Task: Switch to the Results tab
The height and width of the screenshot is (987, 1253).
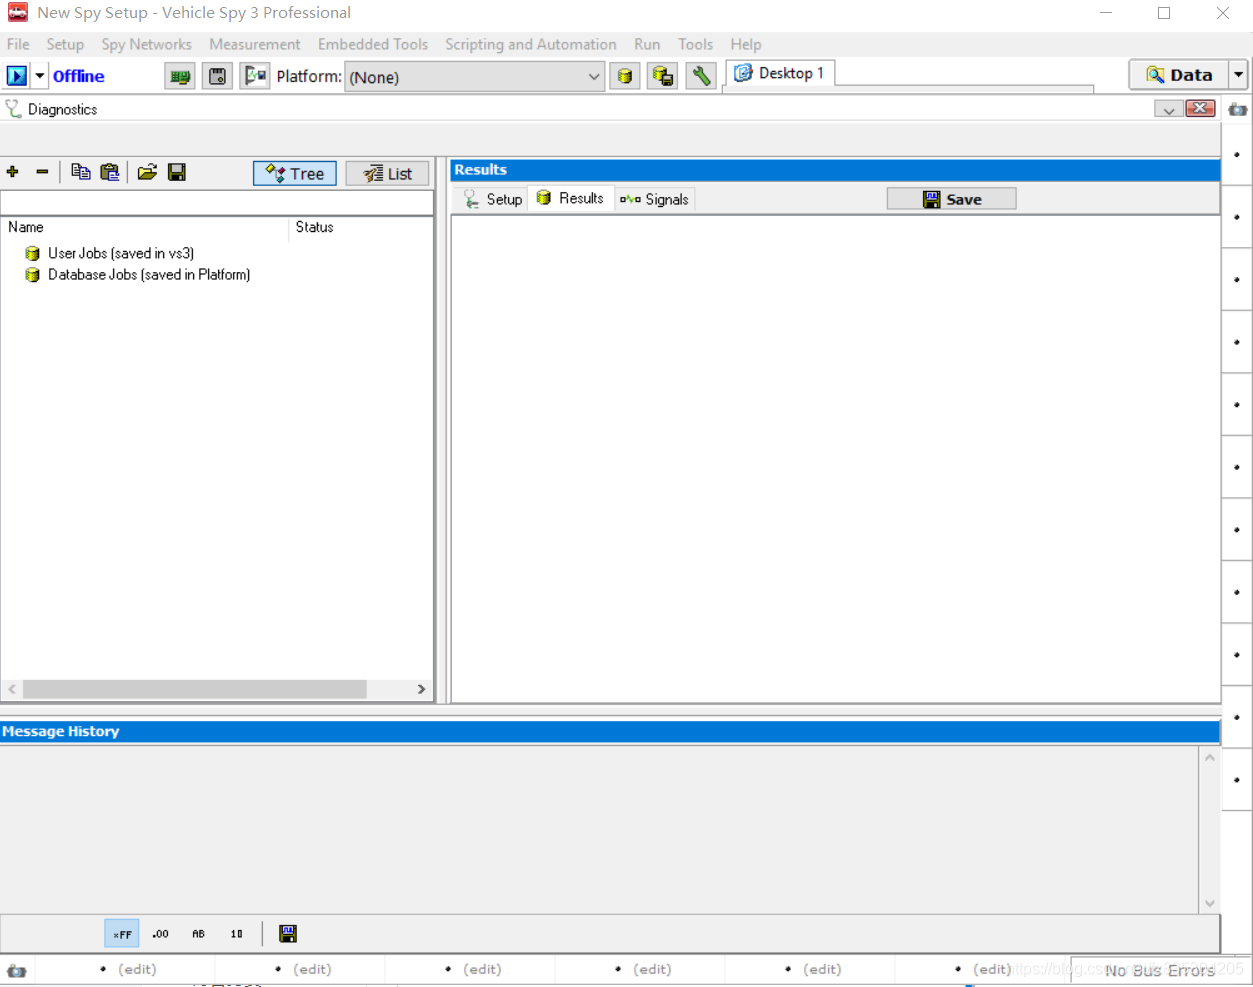Action: coord(571,198)
